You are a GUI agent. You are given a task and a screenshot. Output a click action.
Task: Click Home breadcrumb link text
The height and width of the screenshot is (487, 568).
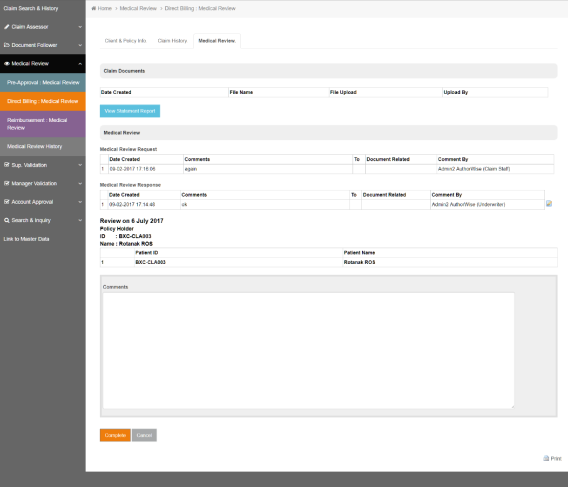pos(105,8)
